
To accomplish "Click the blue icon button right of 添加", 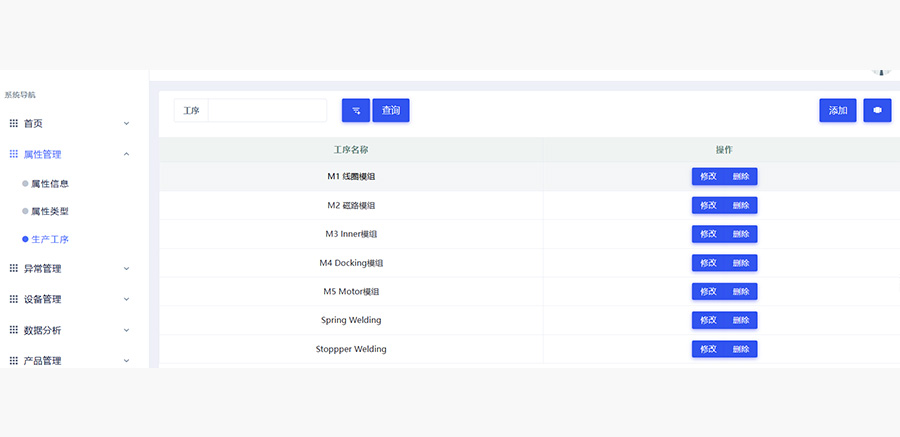I will point(877,110).
